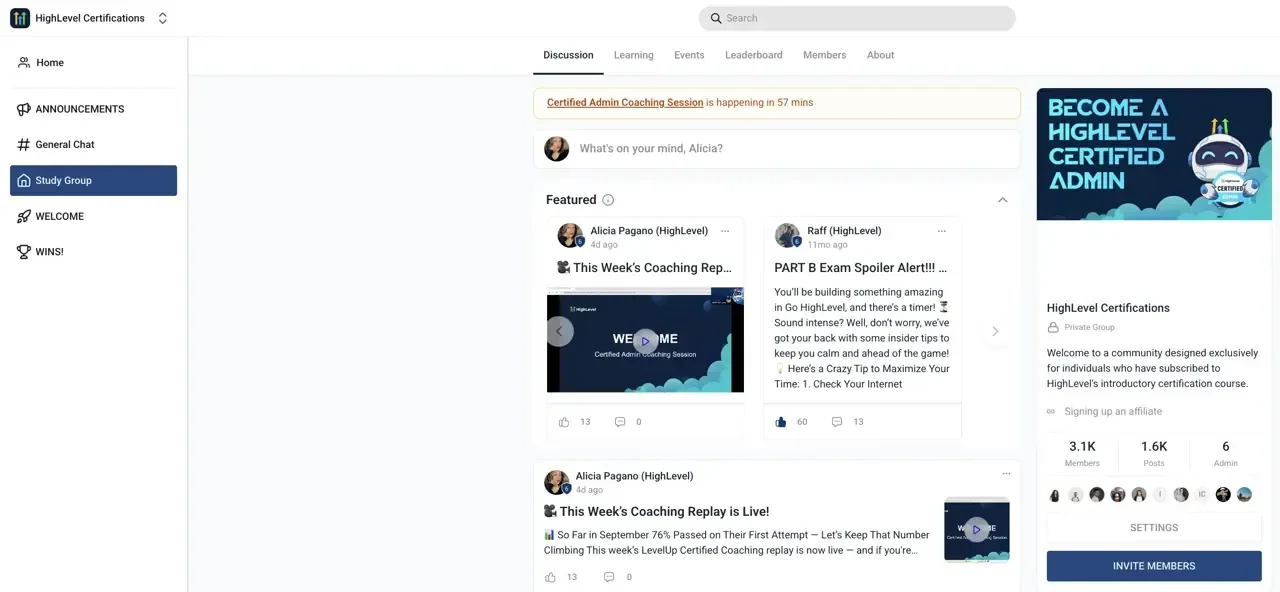Open 'PART B Exam Spoiler Alert!!!' post title
This screenshot has height=592, width=1280.
coord(861,268)
